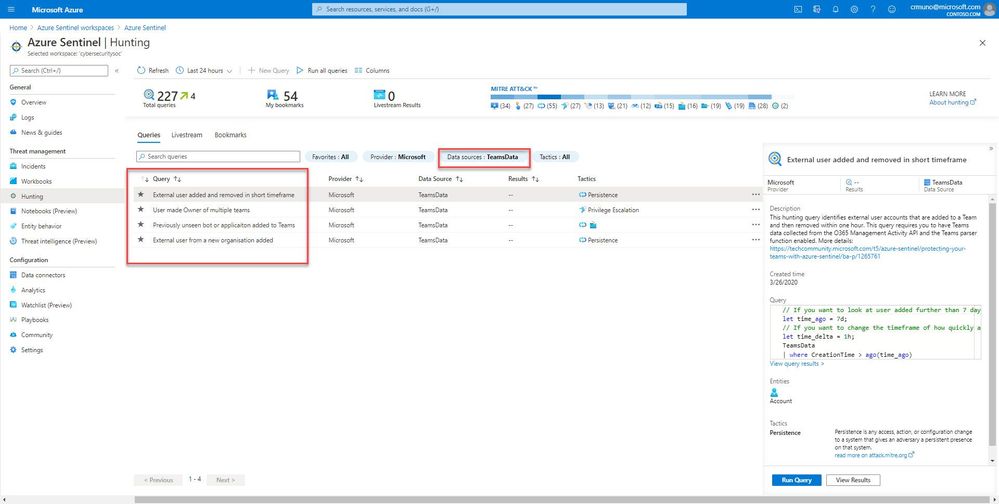Image resolution: width=999 pixels, height=504 pixels.
Task: Click the Search queries field
Action: [x=218, y=157]
